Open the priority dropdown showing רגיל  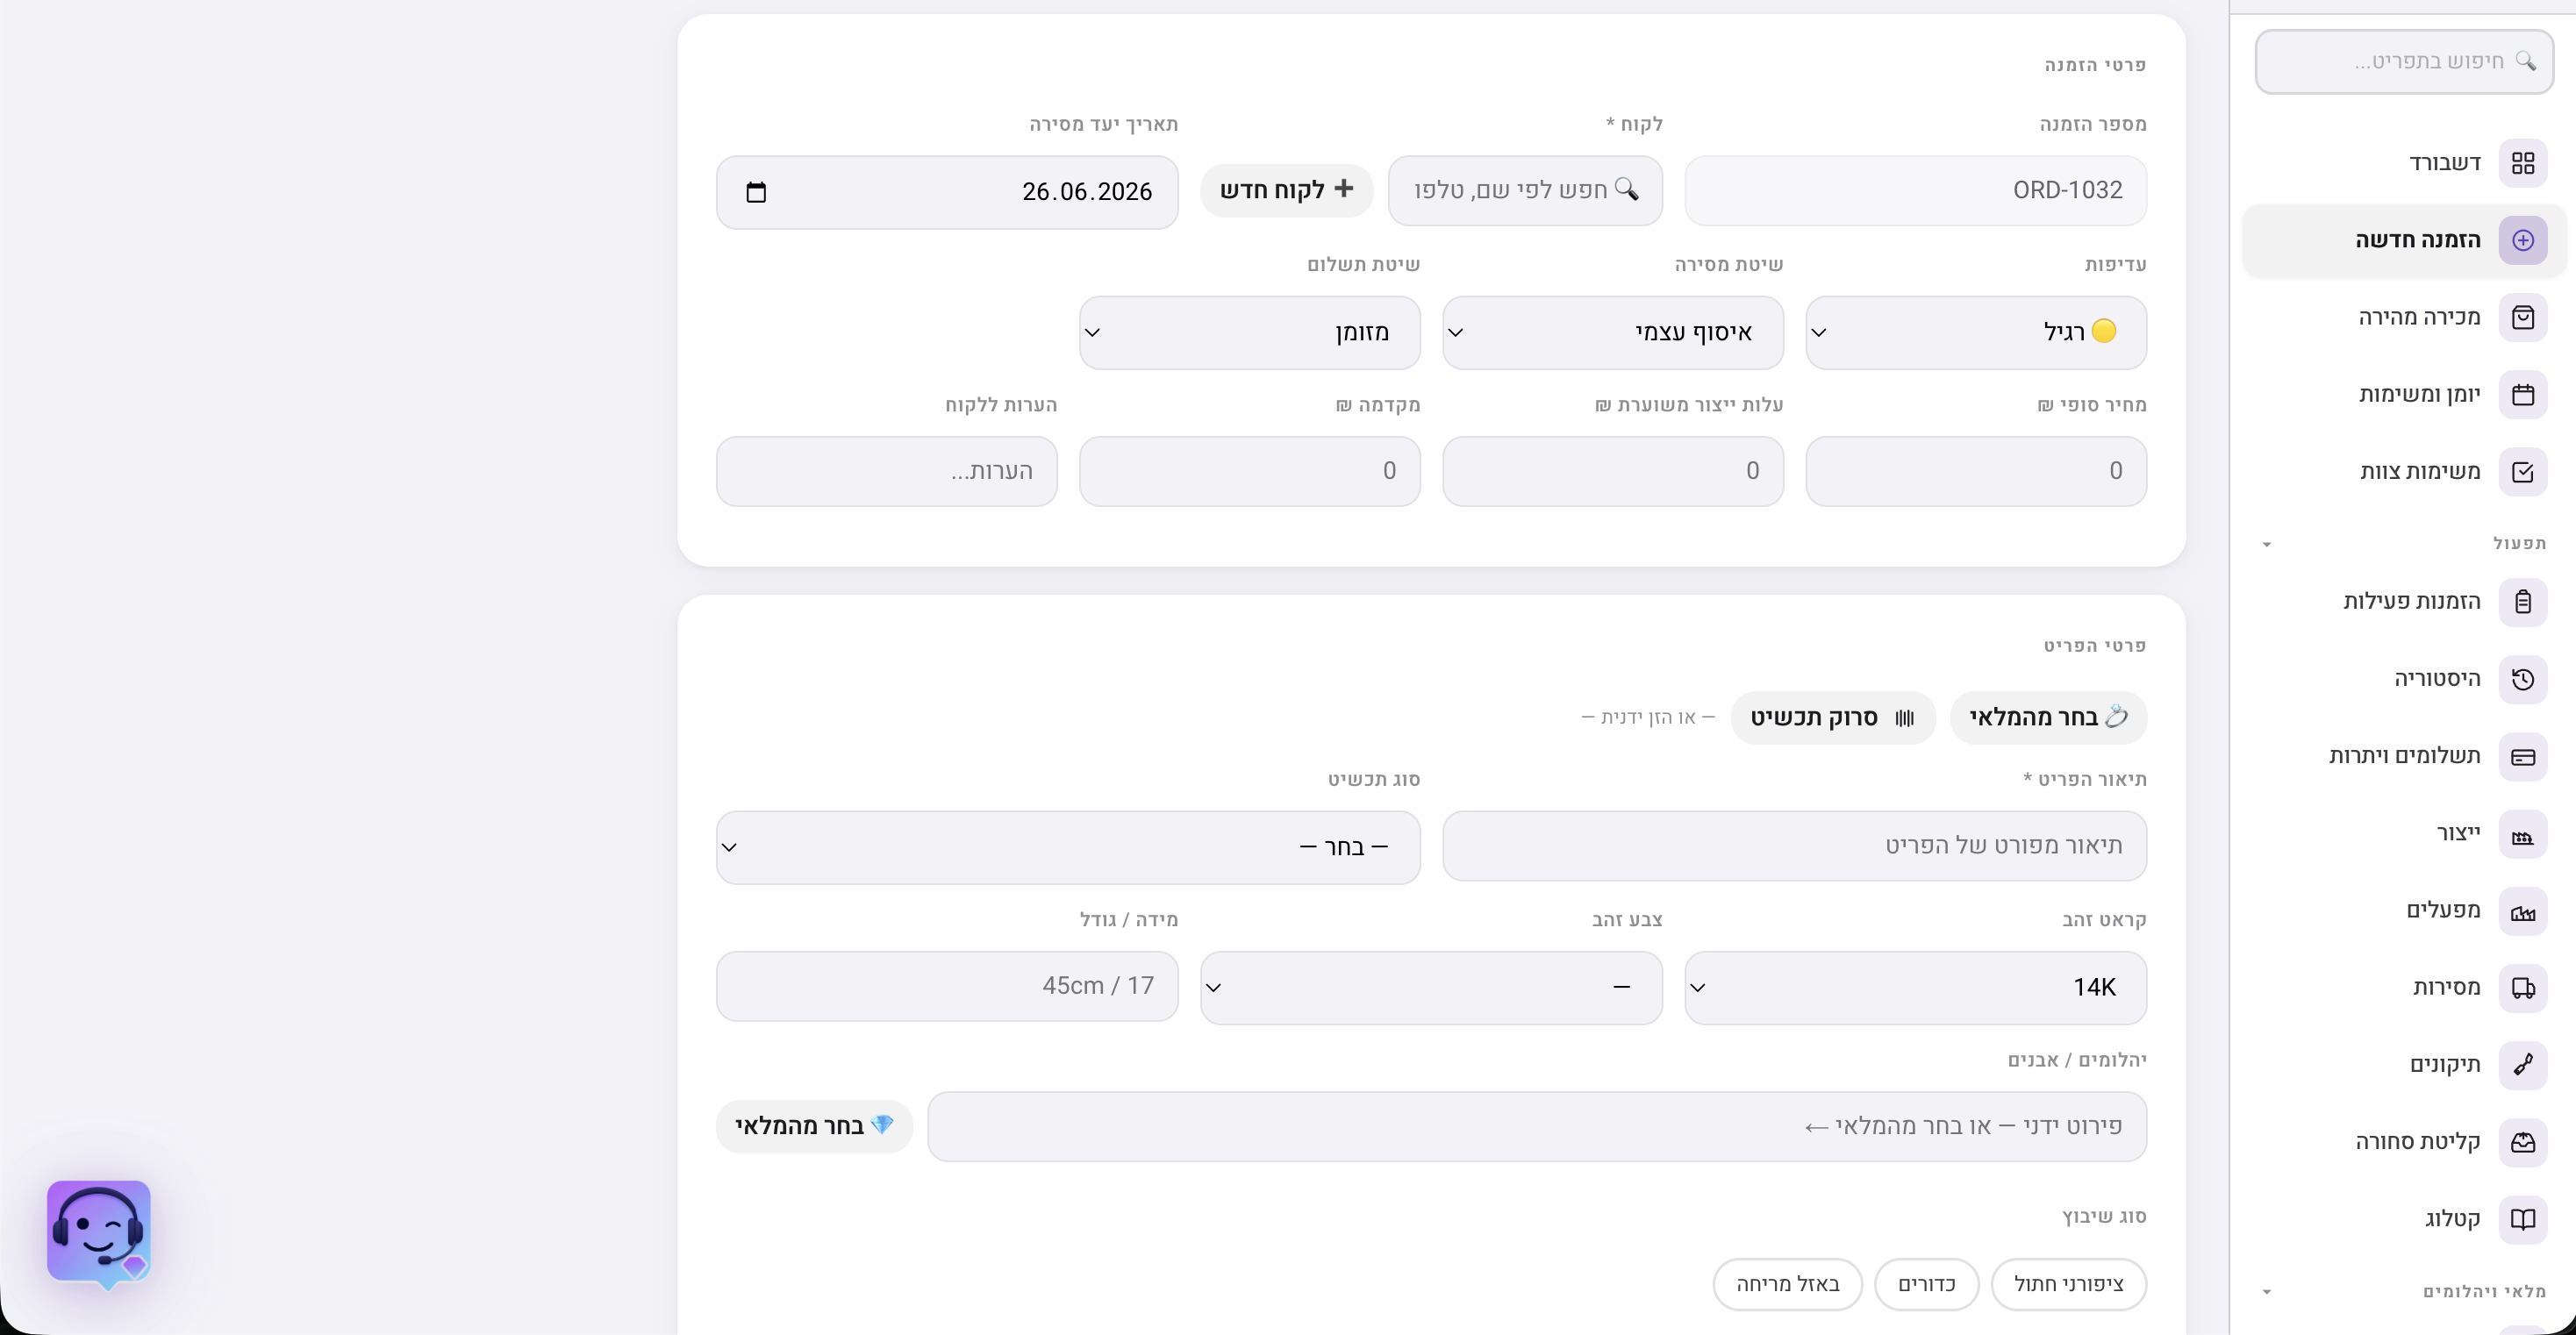pyautogui.click(x=1976, y=332)
